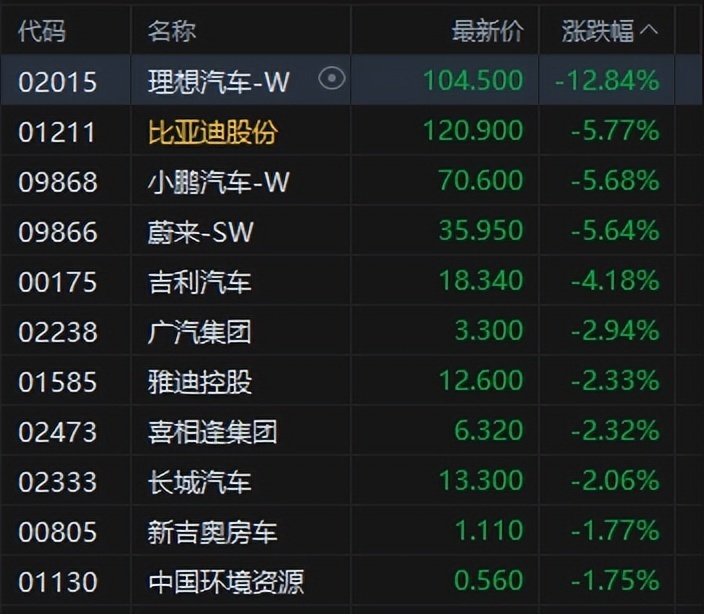
Task: Click the watch icon beside 理想汽车-W
Action: click(332, 79)
